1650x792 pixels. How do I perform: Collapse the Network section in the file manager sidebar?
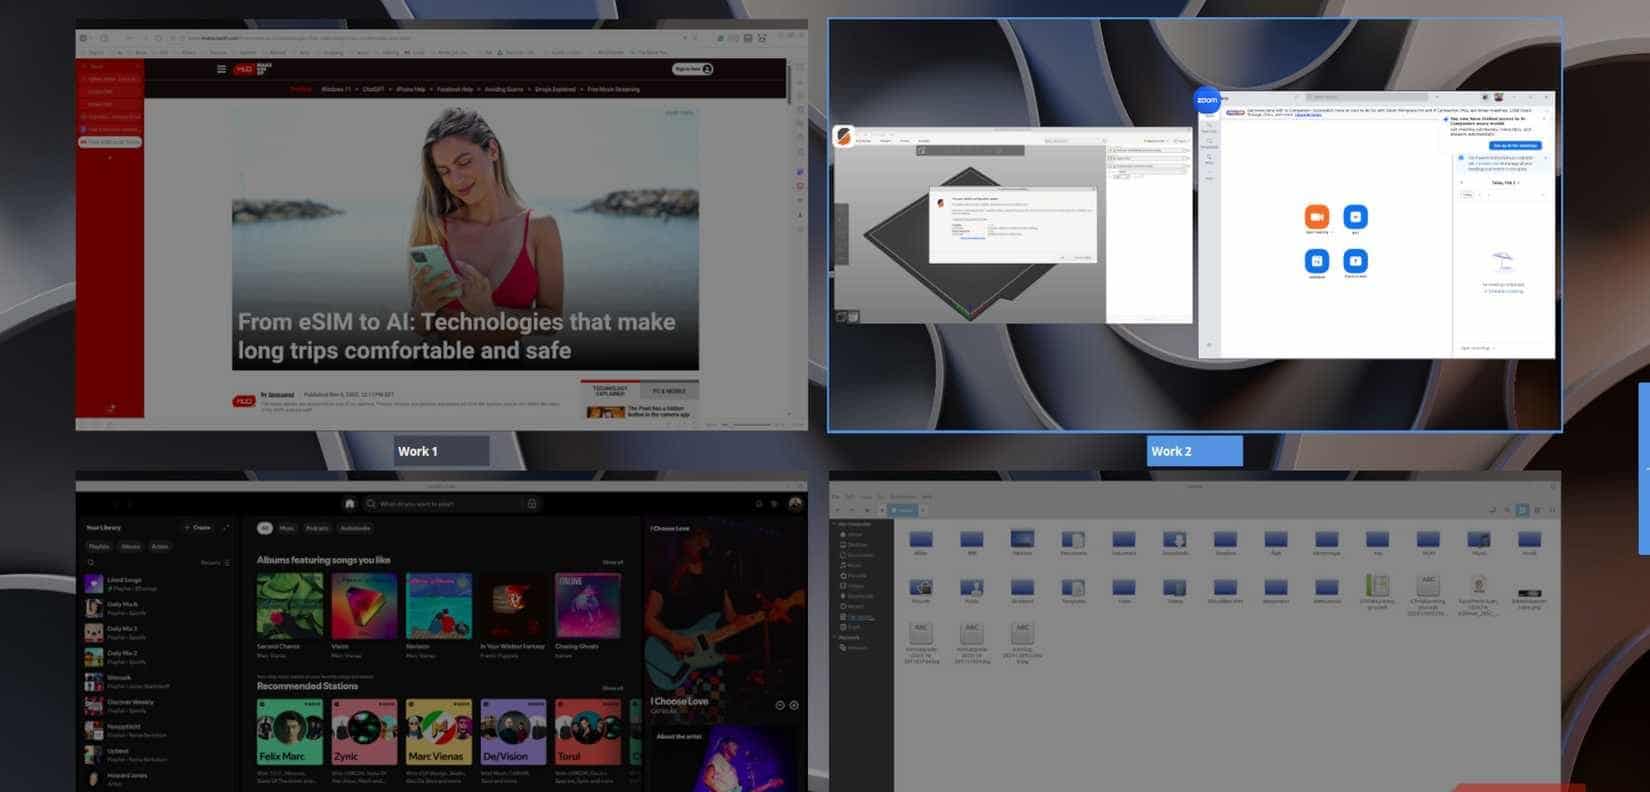(x=835, y=637)
